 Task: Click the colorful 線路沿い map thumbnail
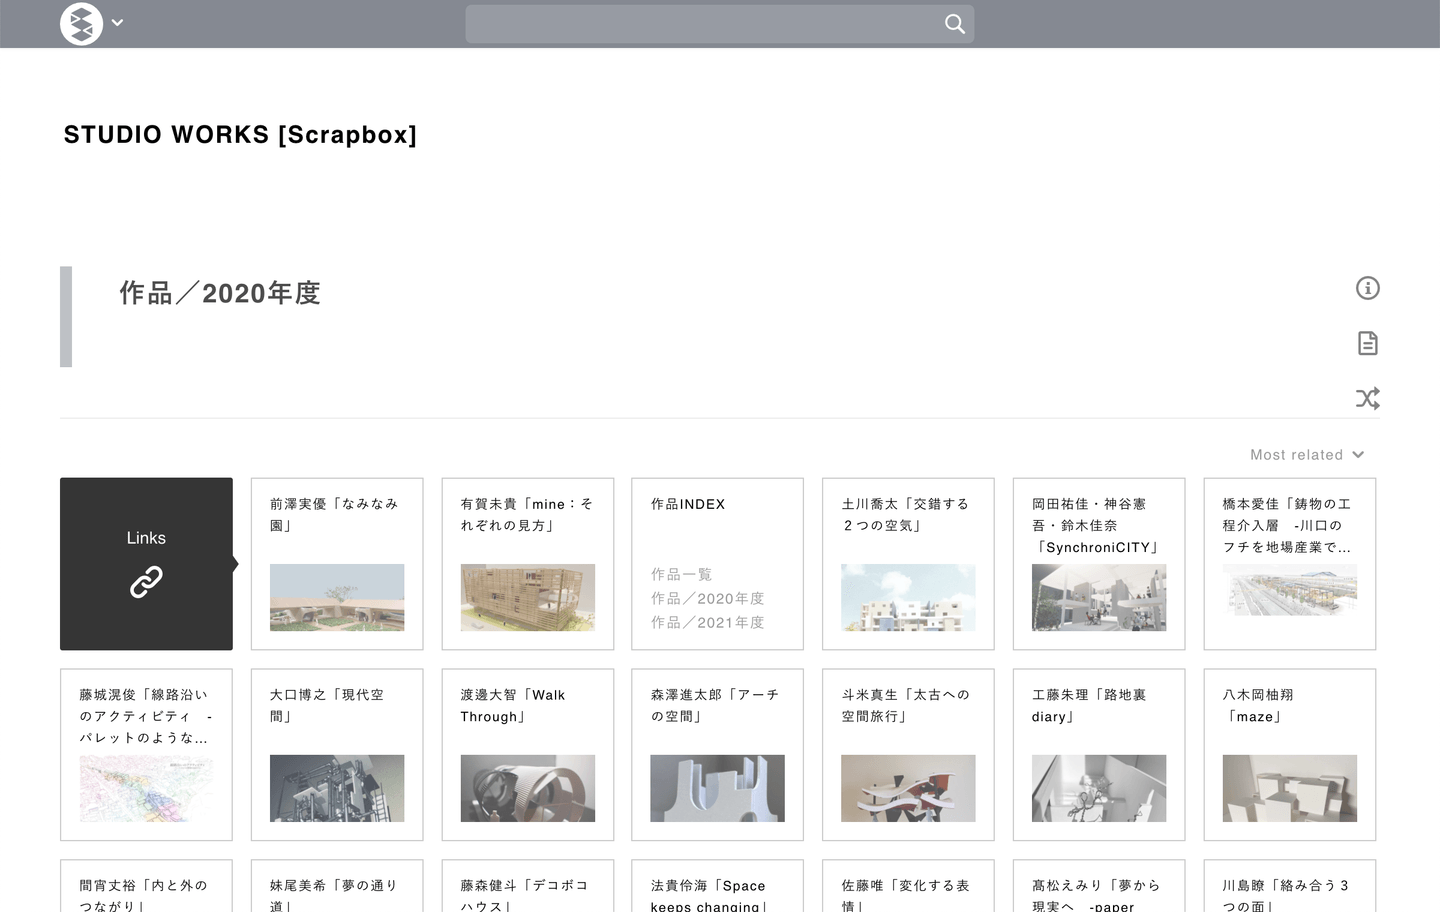(146, 788)
